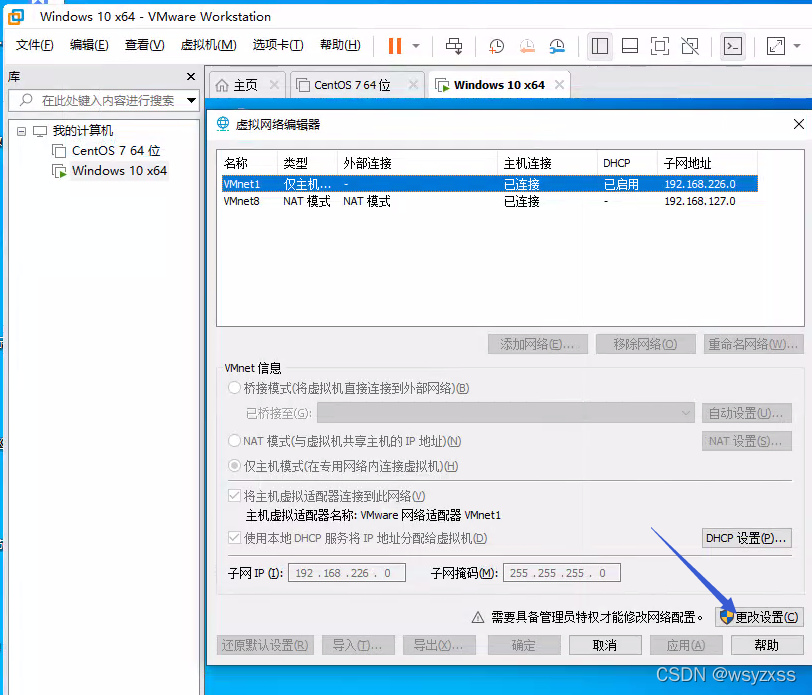
Task: Click the 重命名网络(W)... button
Action: point(753,344)
